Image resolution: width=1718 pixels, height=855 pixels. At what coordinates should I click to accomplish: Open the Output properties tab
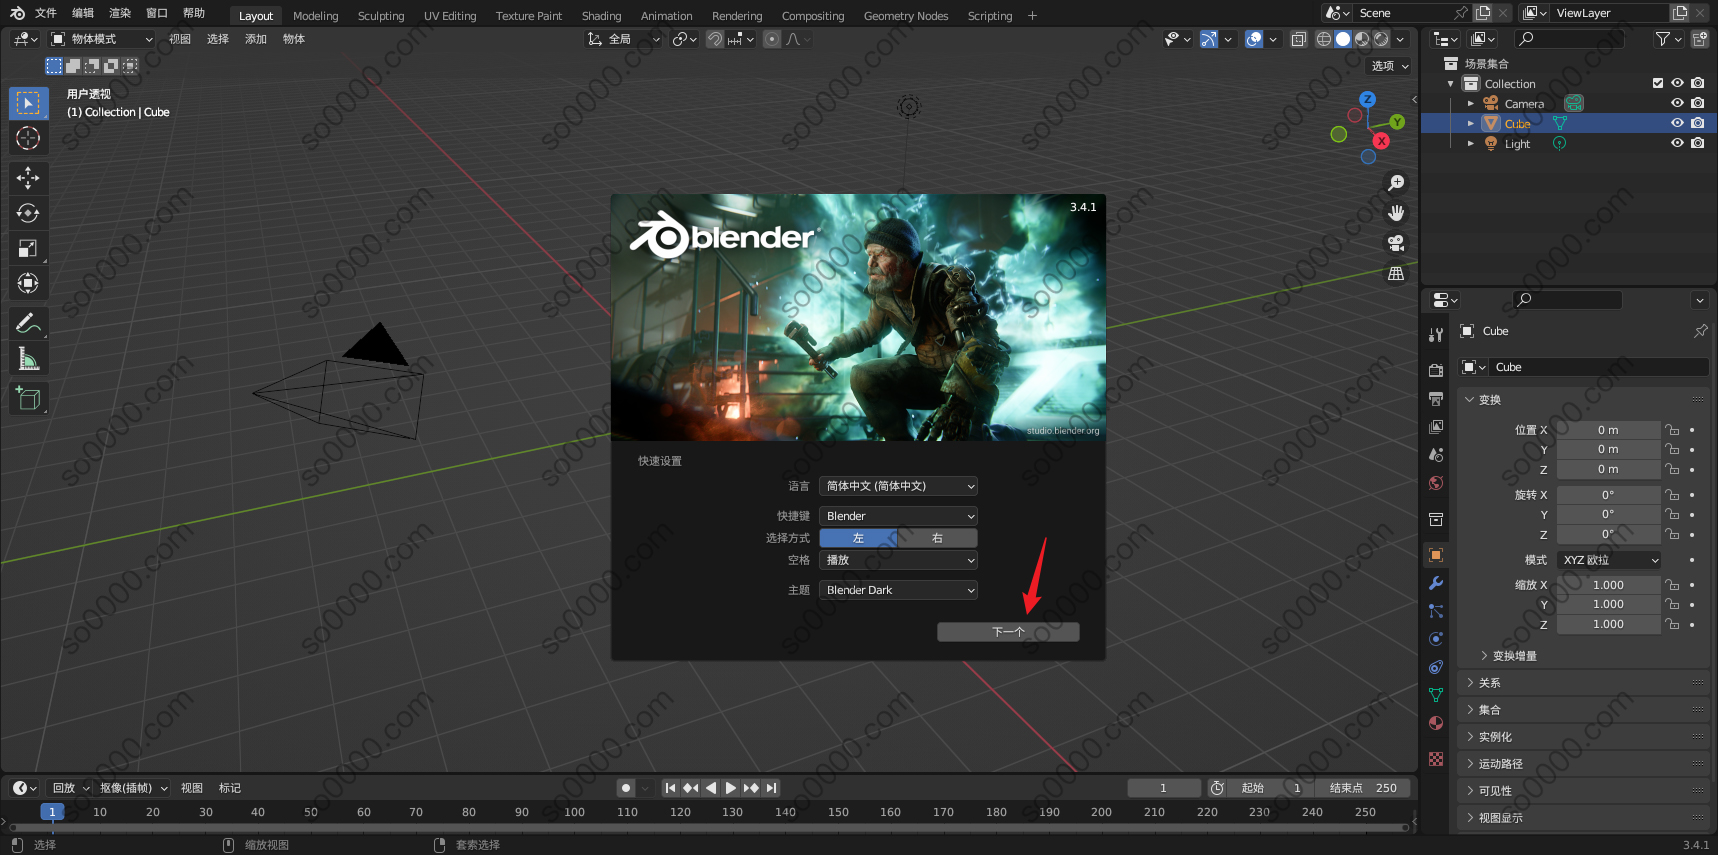(1436, 398)
